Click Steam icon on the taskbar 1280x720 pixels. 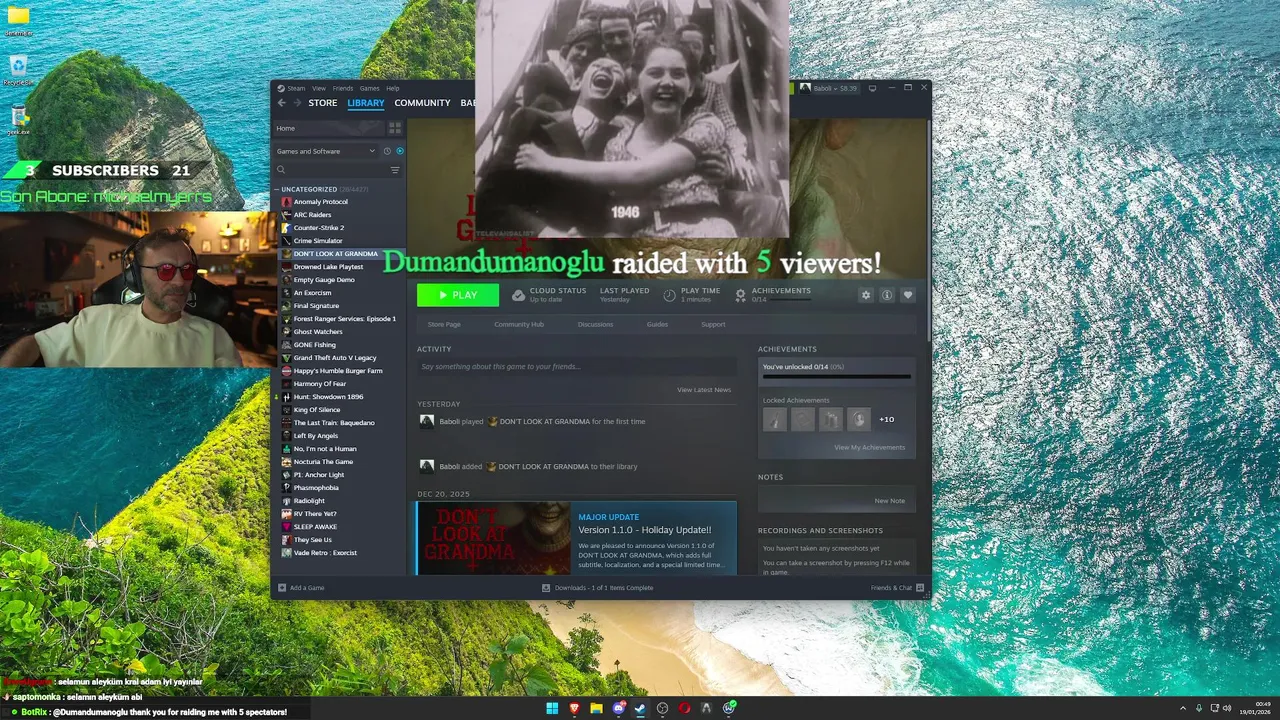click(x=640, y=708)
